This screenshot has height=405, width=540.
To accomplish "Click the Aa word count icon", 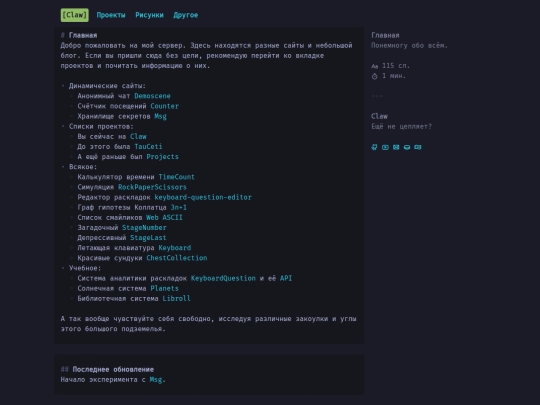I will (x=374, y=66).
